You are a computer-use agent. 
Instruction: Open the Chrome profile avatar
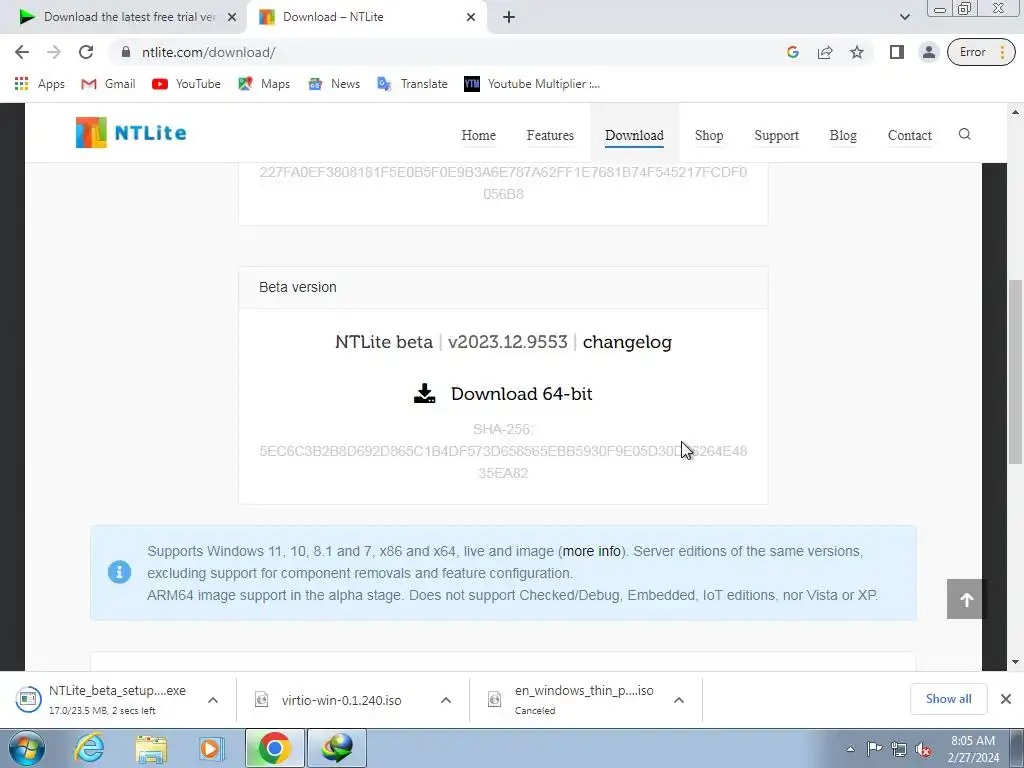click(x=929, y=52)
